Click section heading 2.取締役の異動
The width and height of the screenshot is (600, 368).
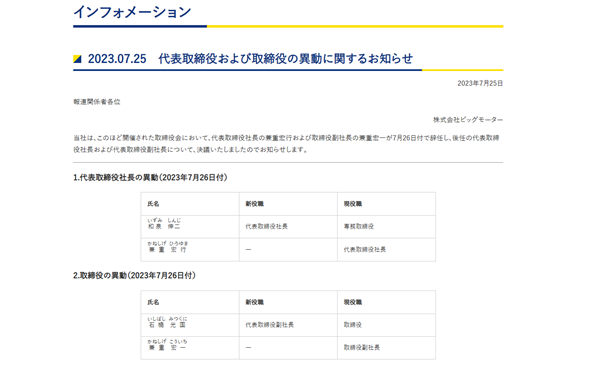click(134, 275)
